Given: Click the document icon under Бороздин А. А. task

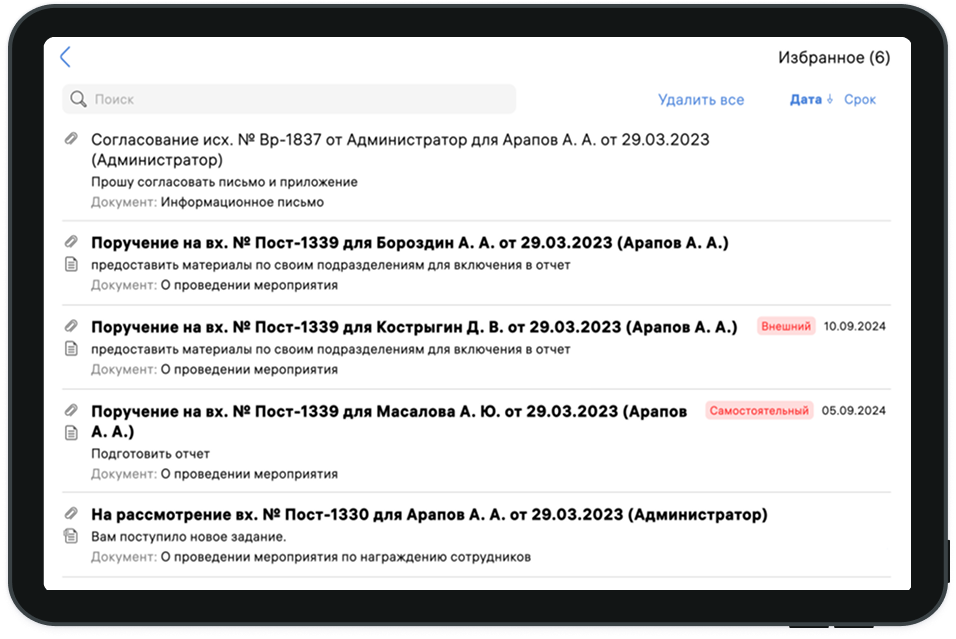Looking at the screenshot, I should click(x=71, y=265).
